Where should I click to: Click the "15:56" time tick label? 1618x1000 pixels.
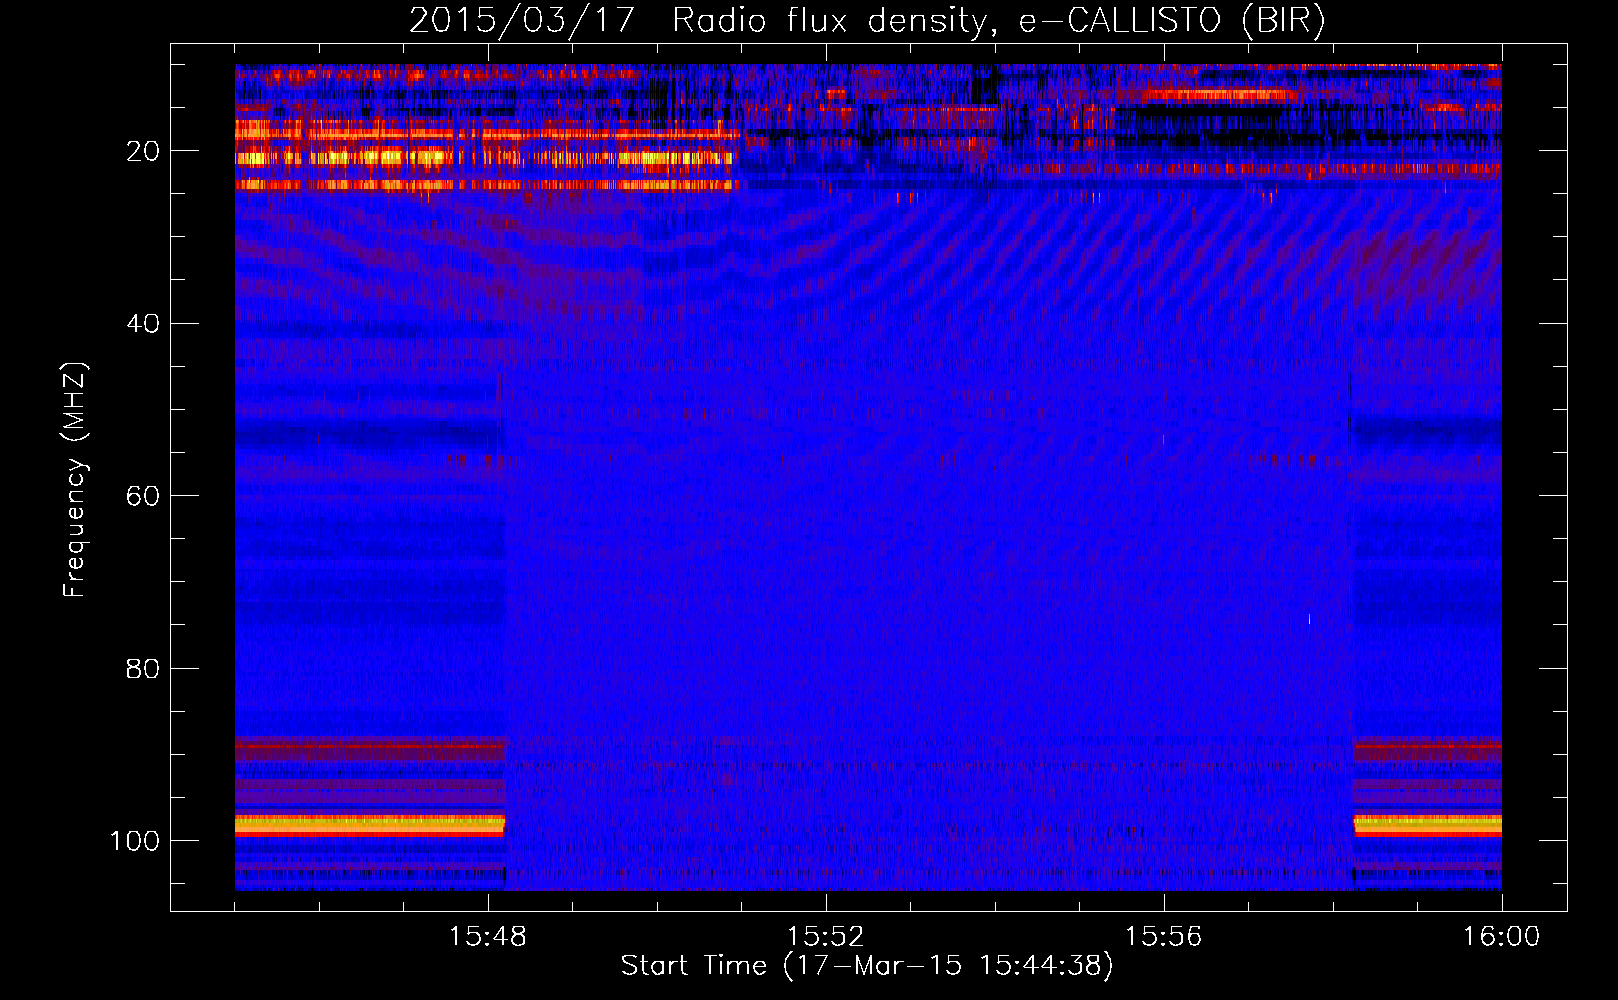(x=1163, y=936)
